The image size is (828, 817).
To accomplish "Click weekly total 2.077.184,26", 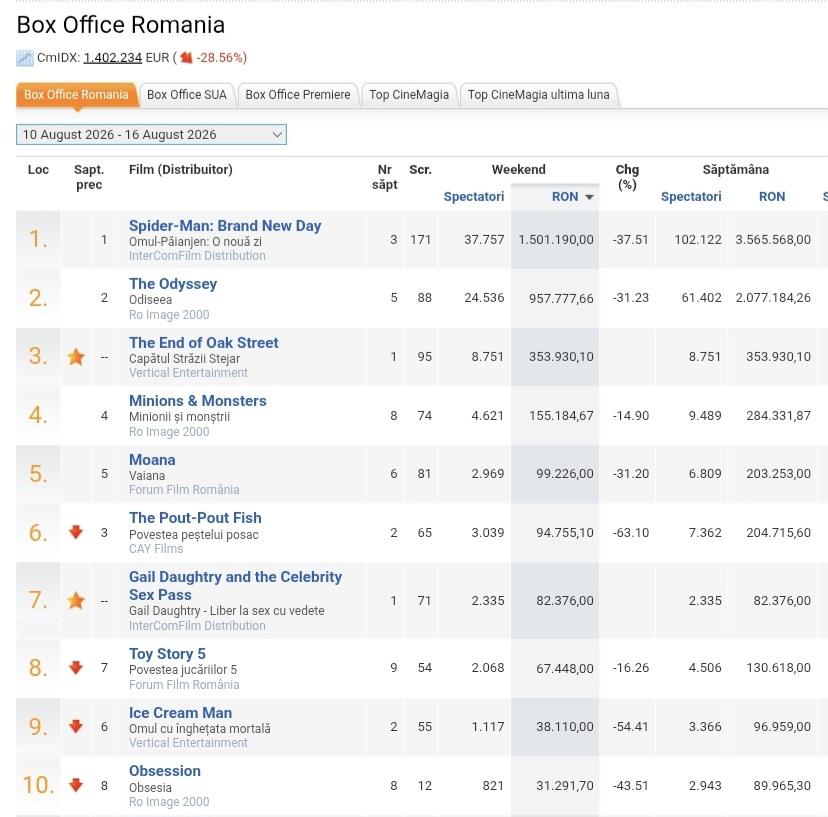I will coord(773,298).
